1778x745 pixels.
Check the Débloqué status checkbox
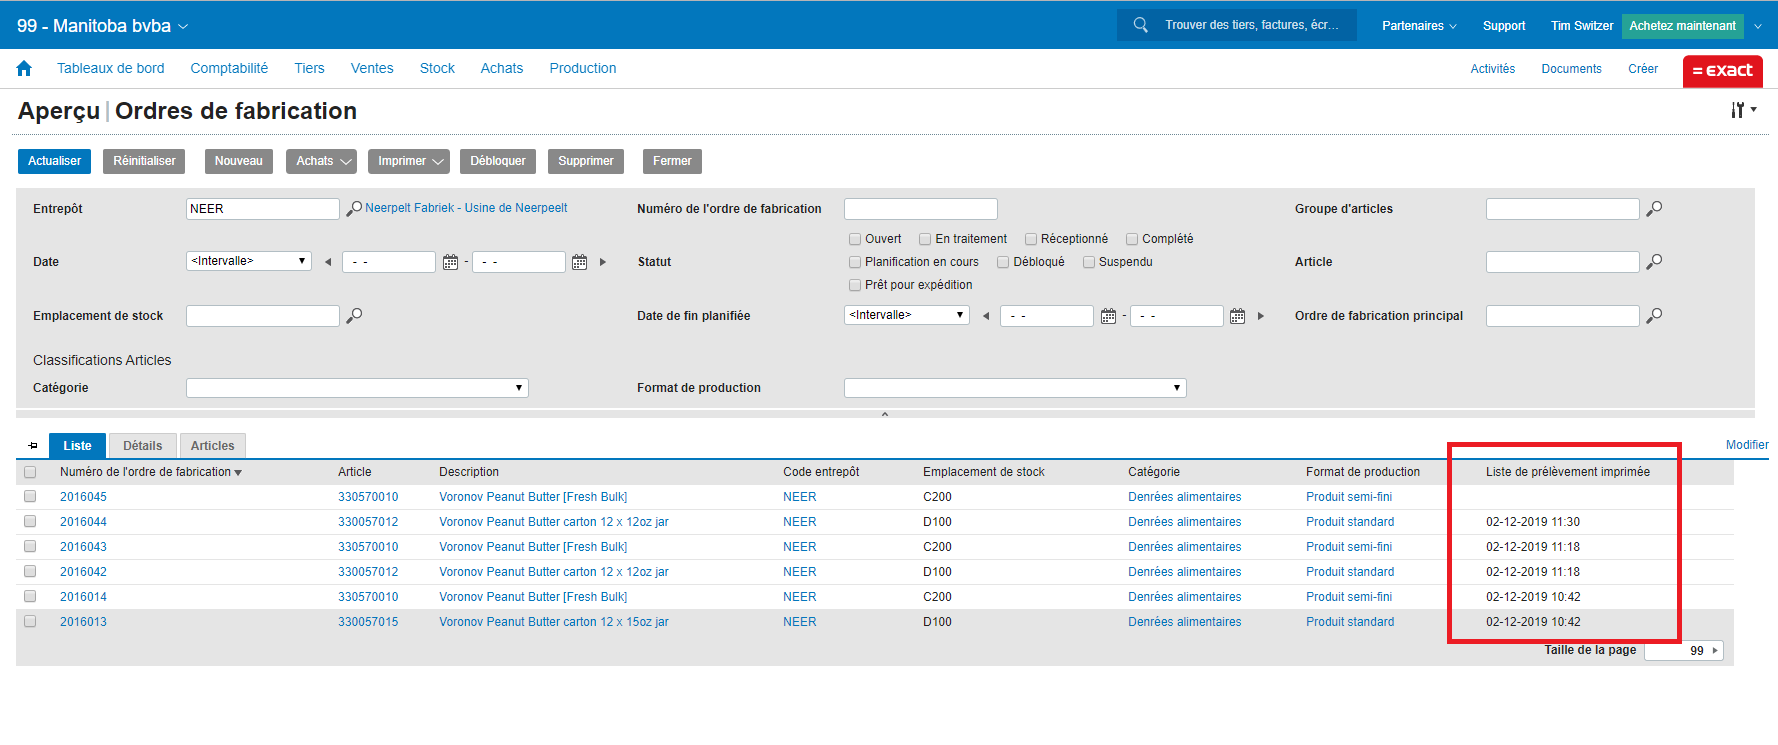point(1003,262)
